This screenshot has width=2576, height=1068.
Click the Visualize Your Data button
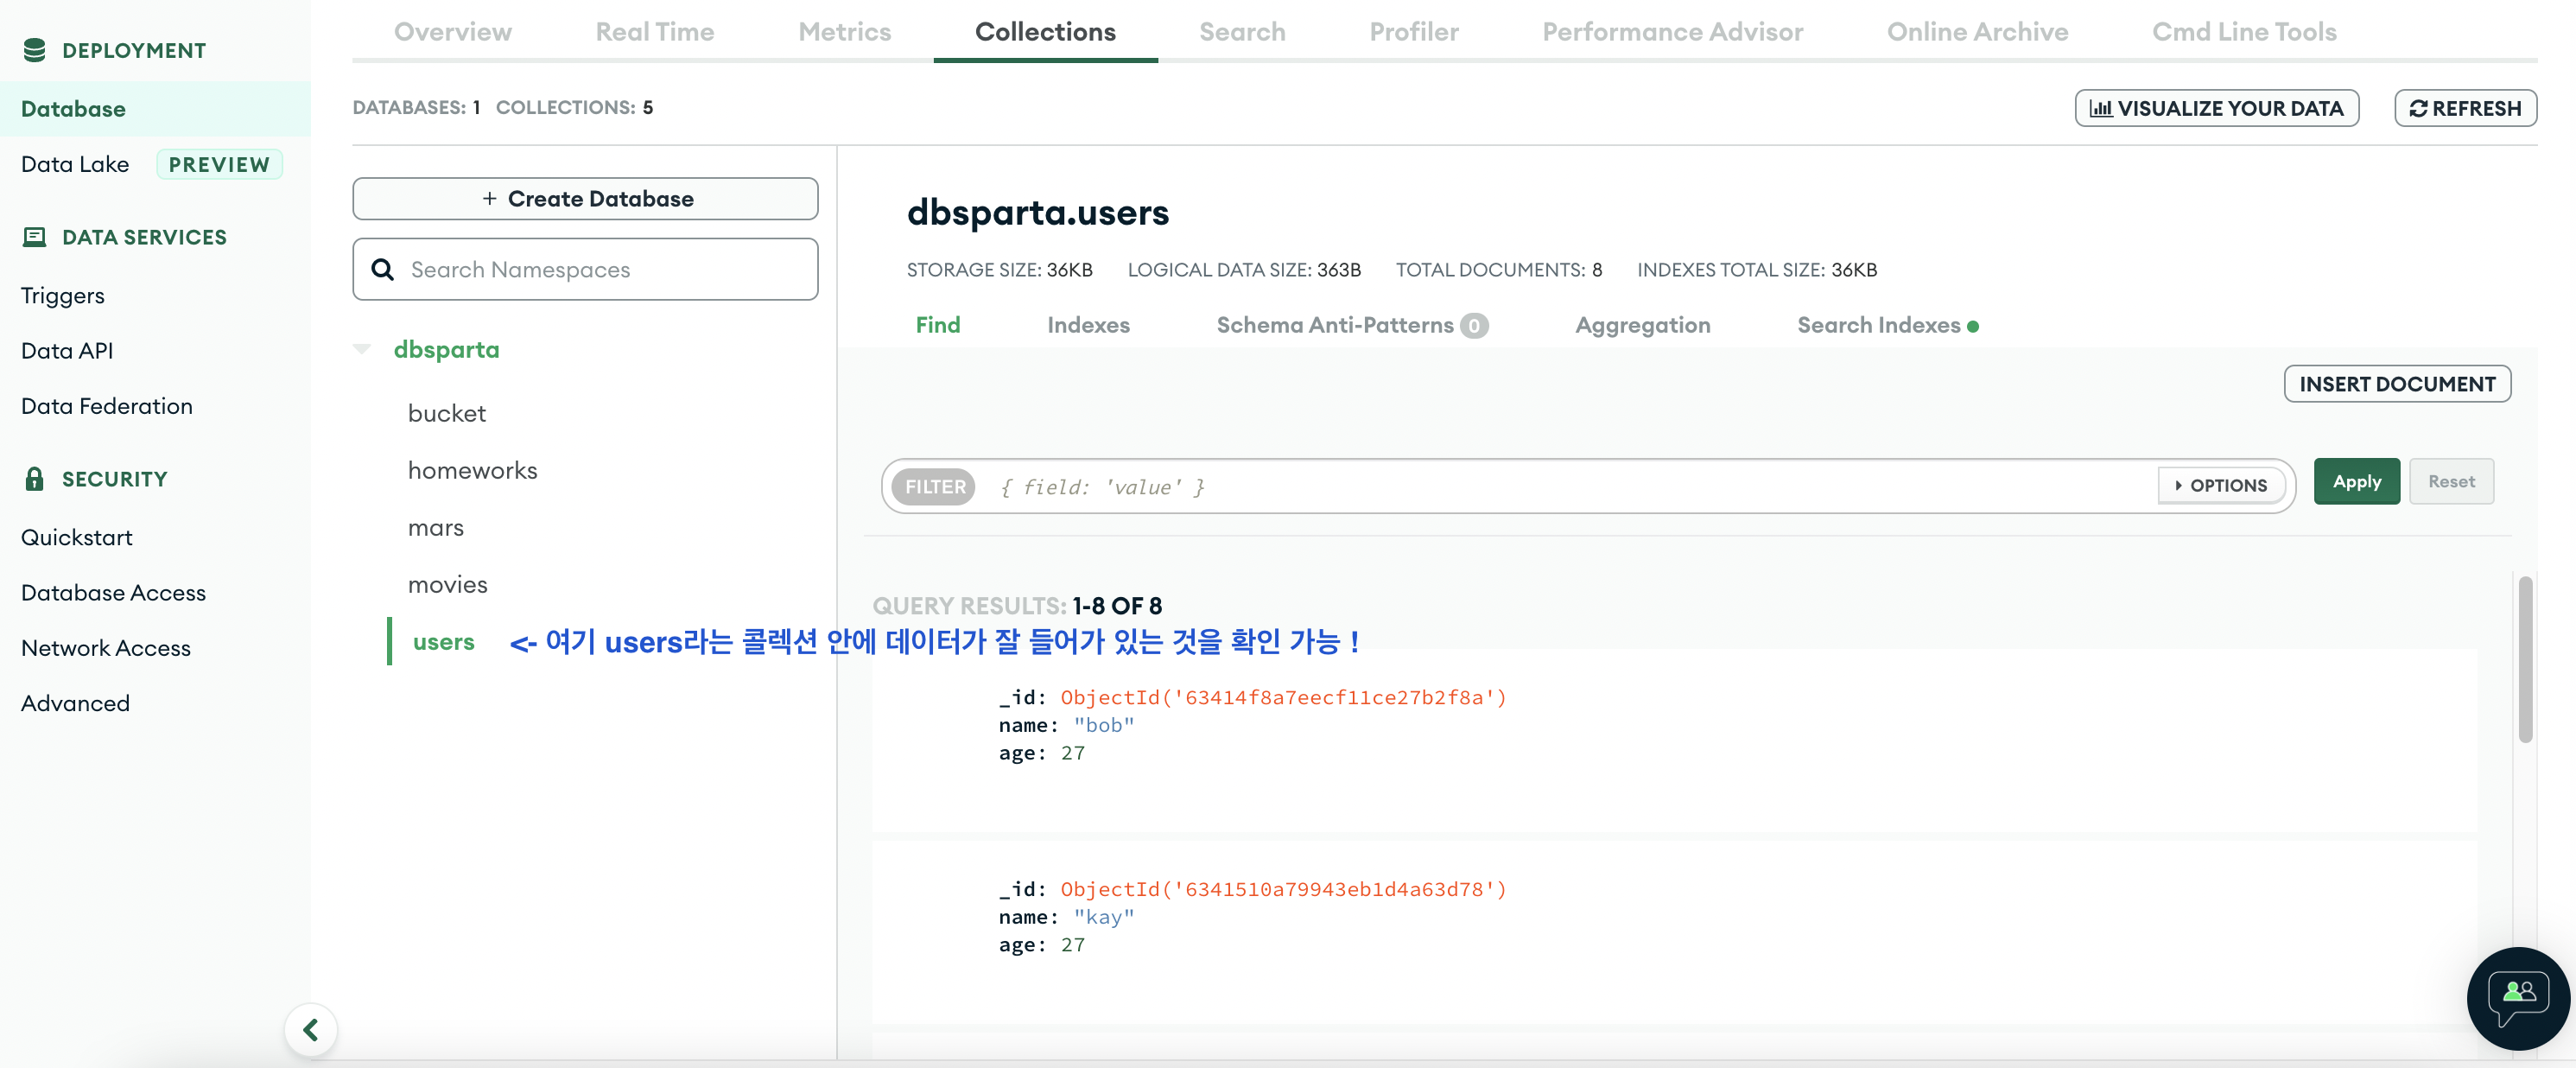click(x=2216, y=108)
